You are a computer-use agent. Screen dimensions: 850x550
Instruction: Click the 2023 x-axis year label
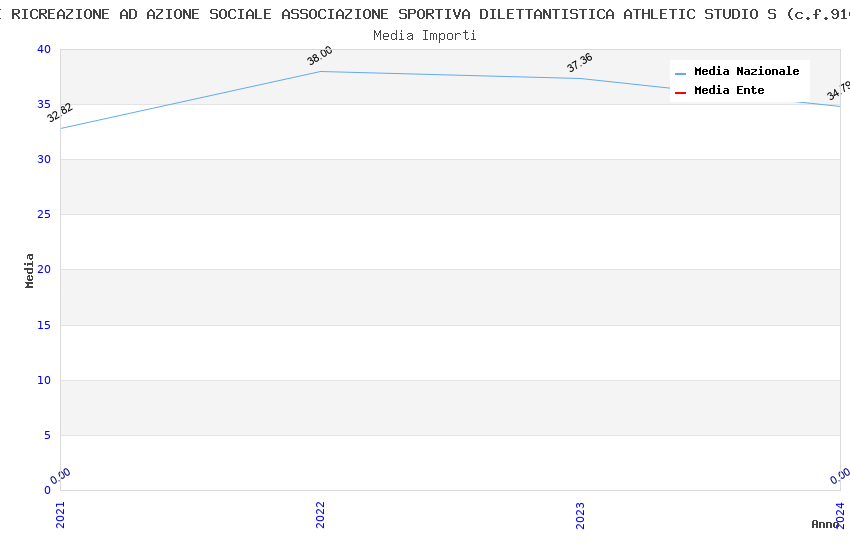tap(580, 514)
